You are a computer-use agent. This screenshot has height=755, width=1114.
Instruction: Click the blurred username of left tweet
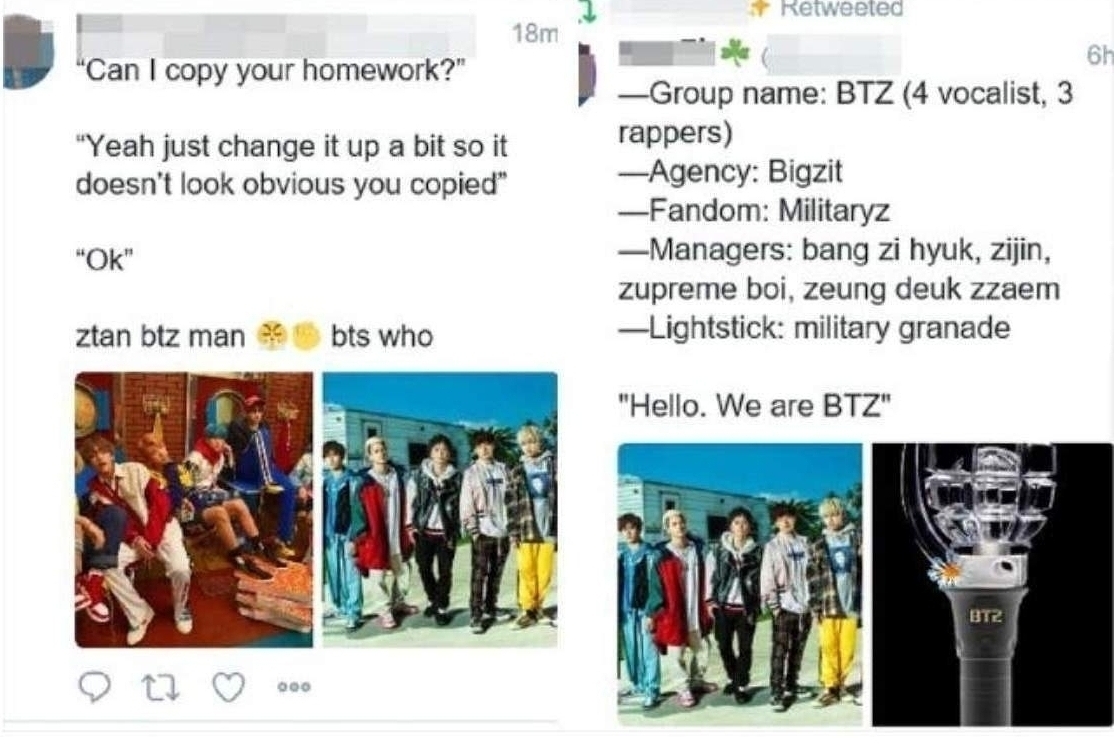[276, 34]
